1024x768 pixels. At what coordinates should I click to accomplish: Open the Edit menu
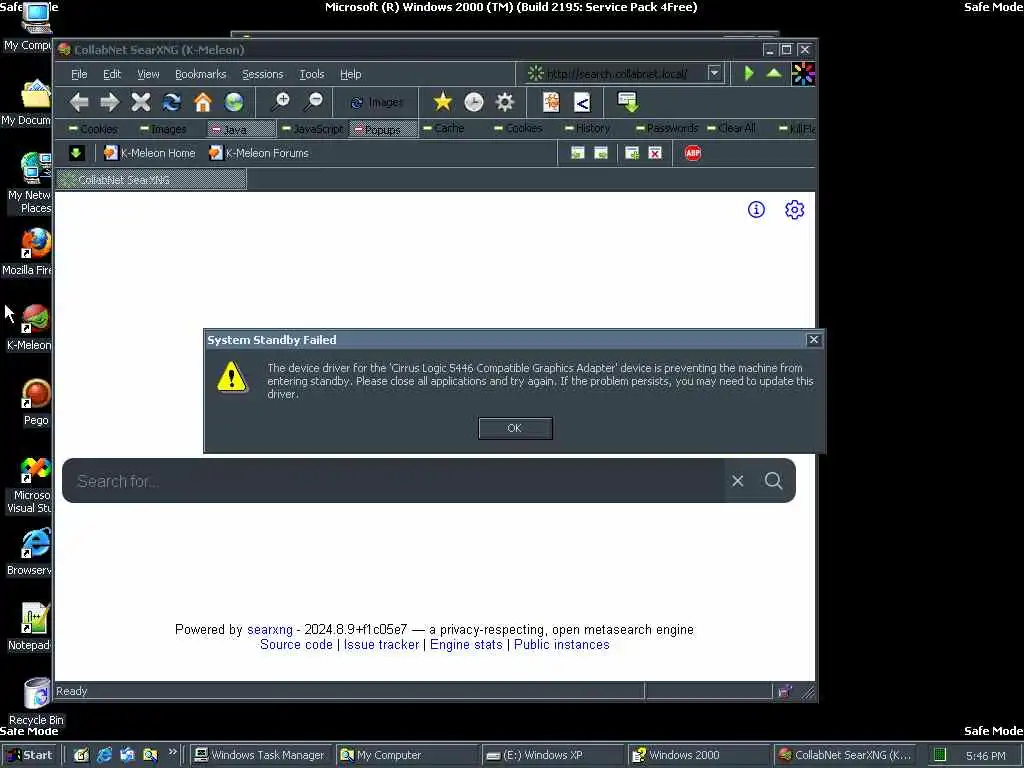coord(112,74)
